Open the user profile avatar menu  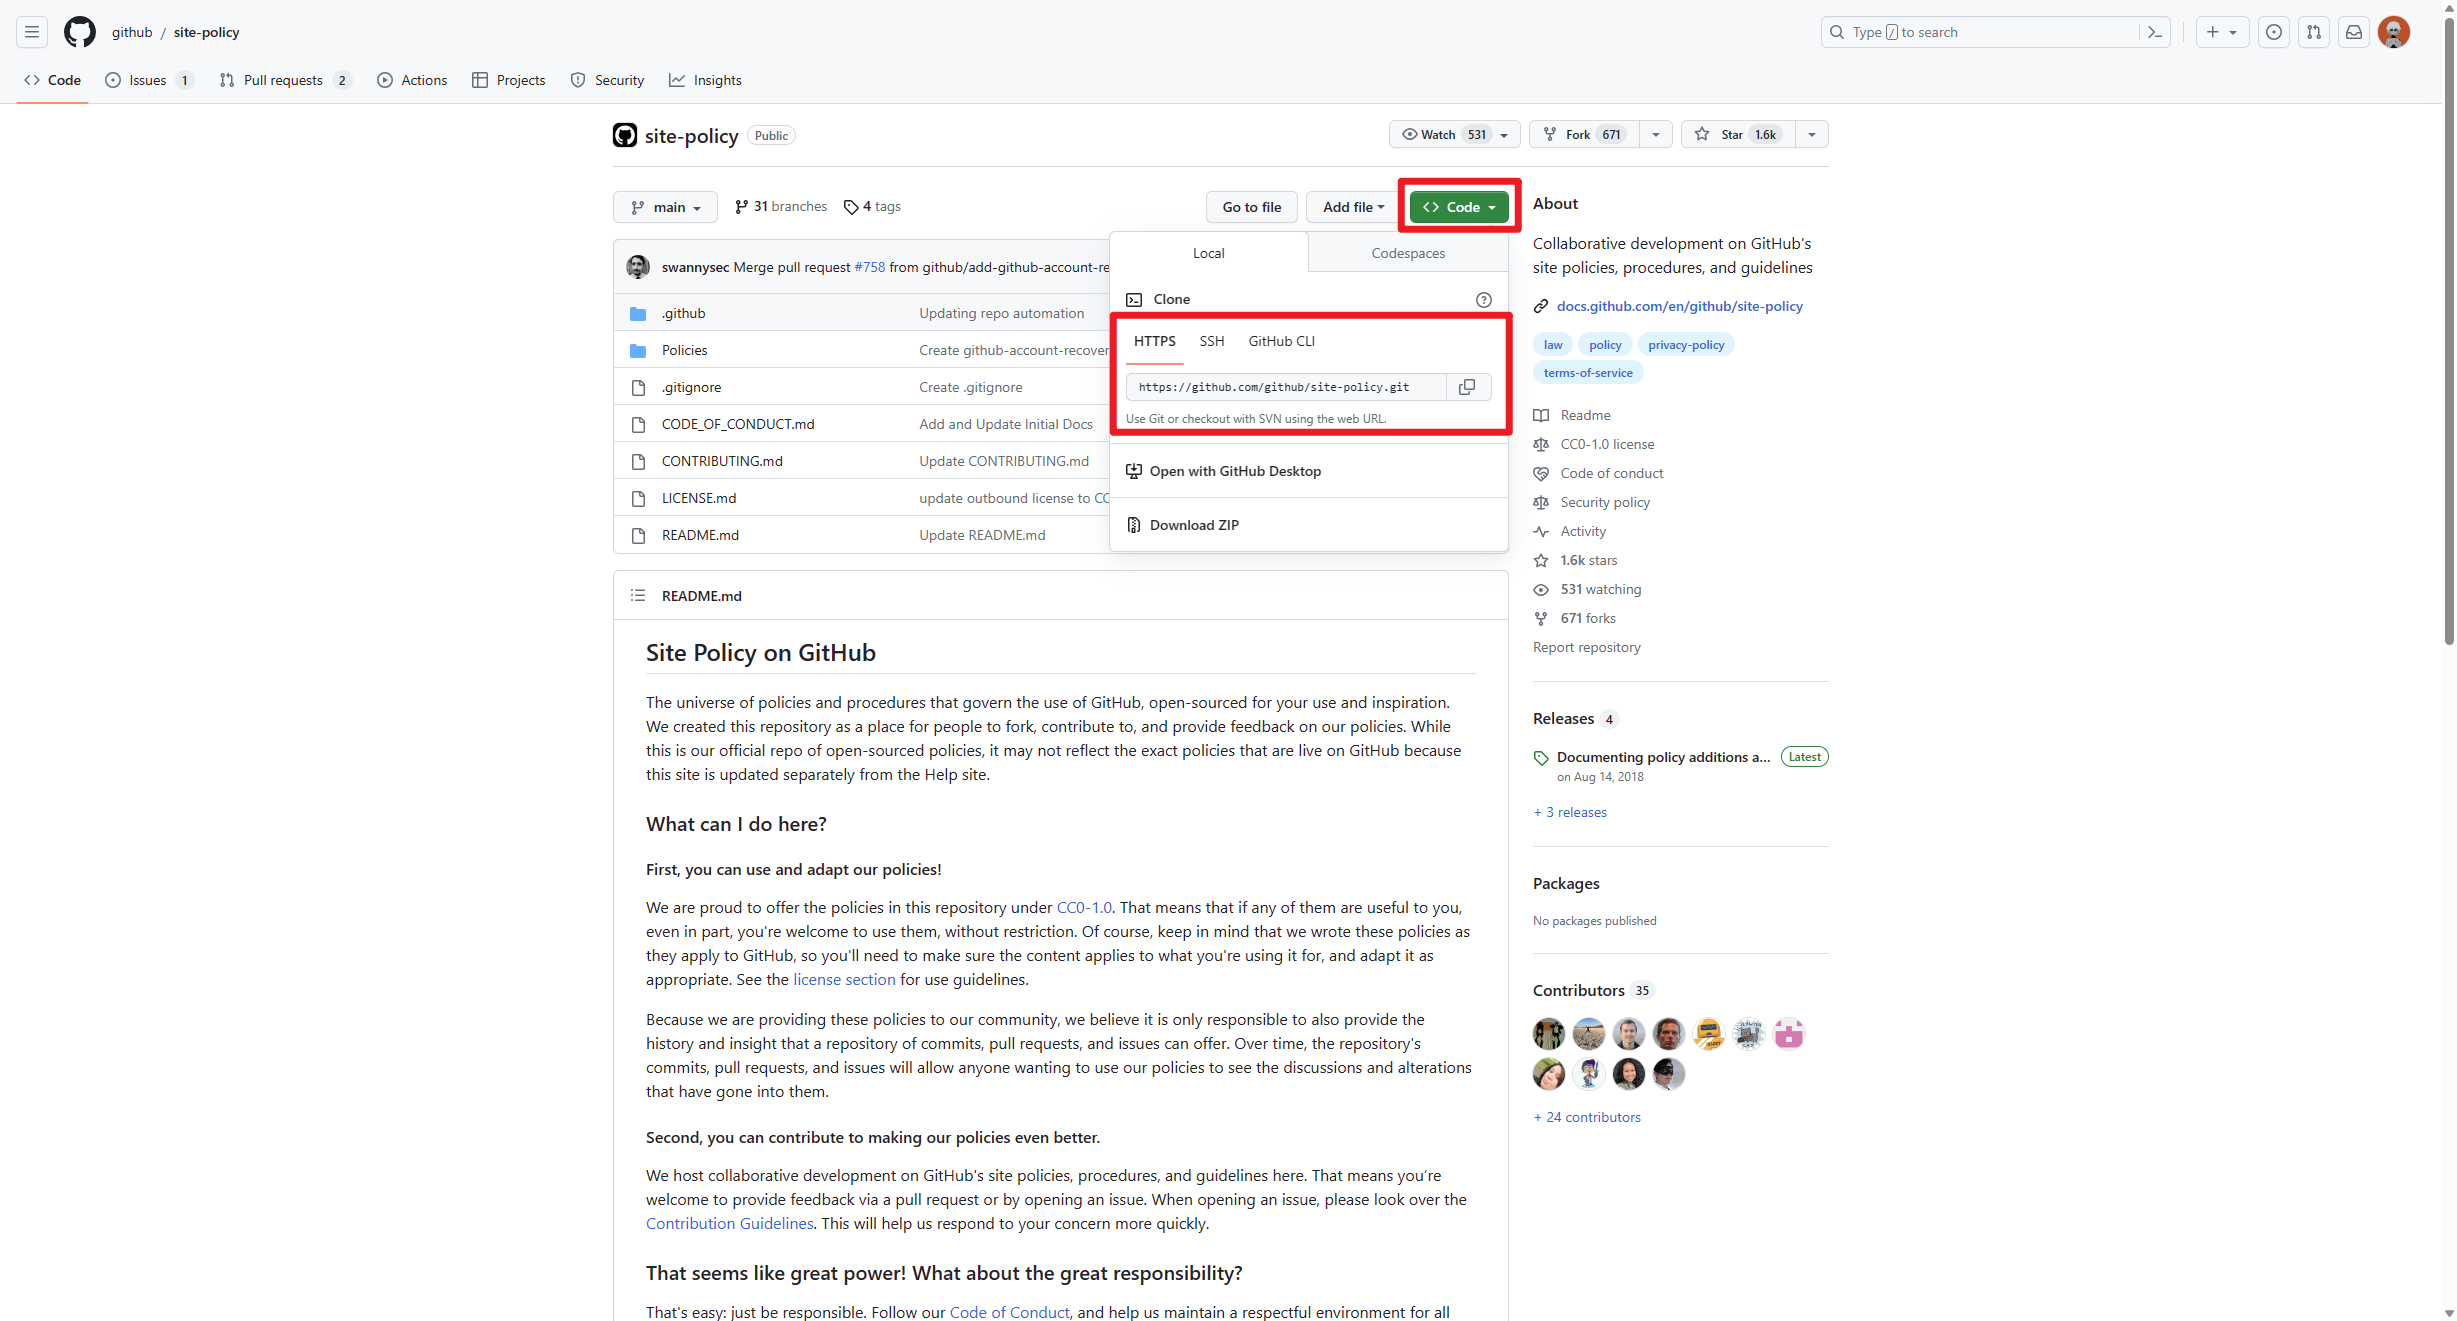click(x=2394, y=32)
